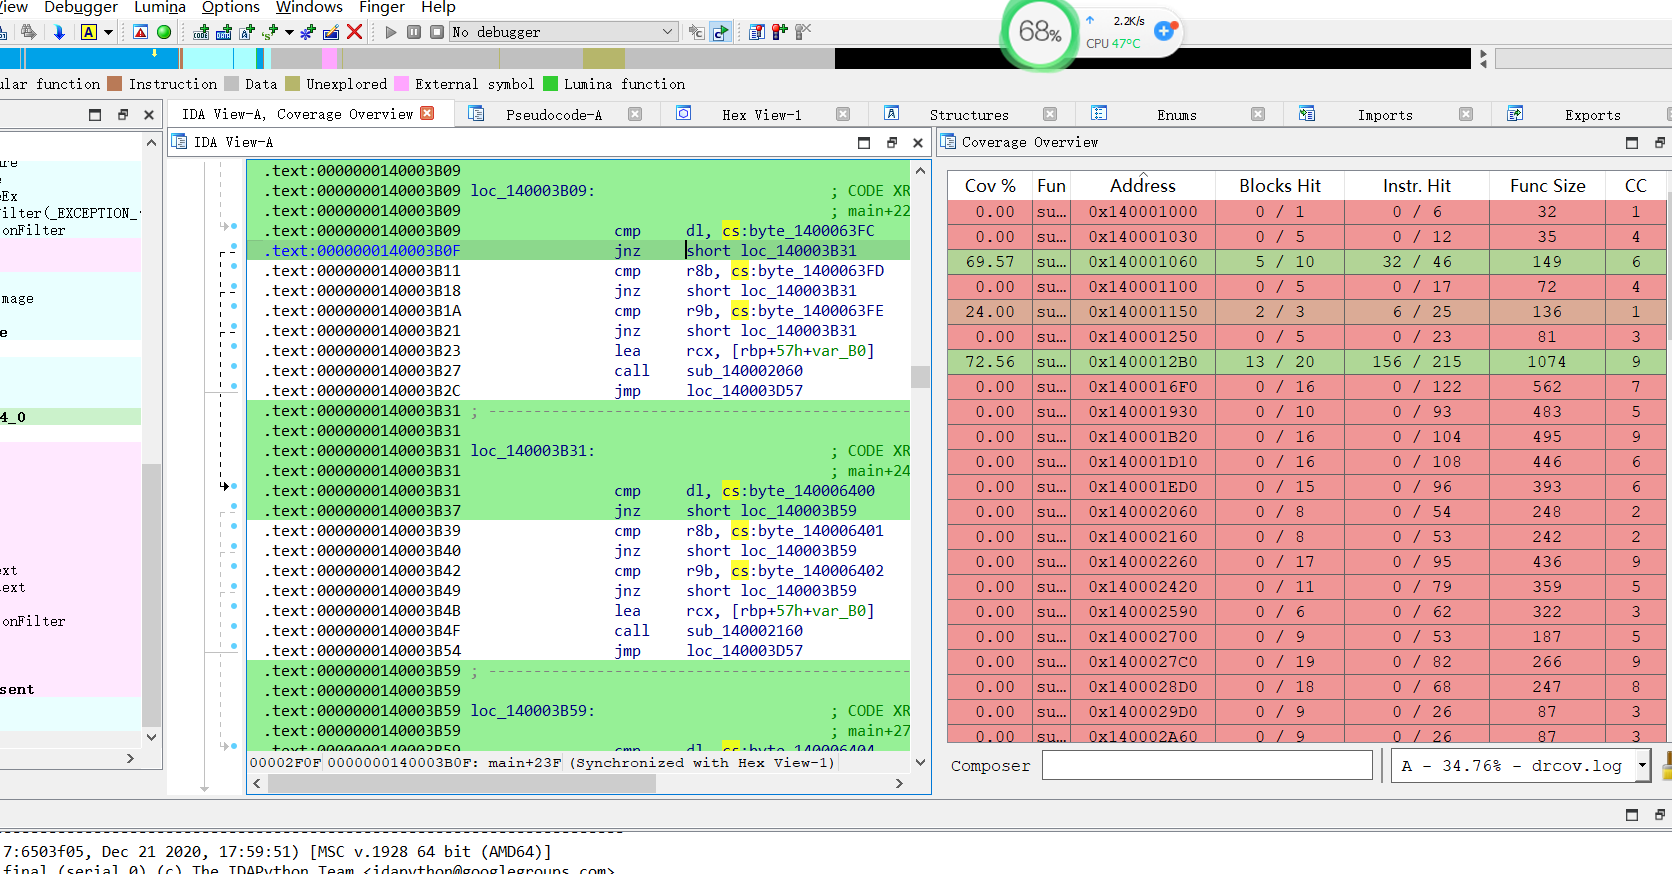Select the coverage row for 0x140001060
The width and height of the screenshot is (1672, 874).
point(1307,262)
